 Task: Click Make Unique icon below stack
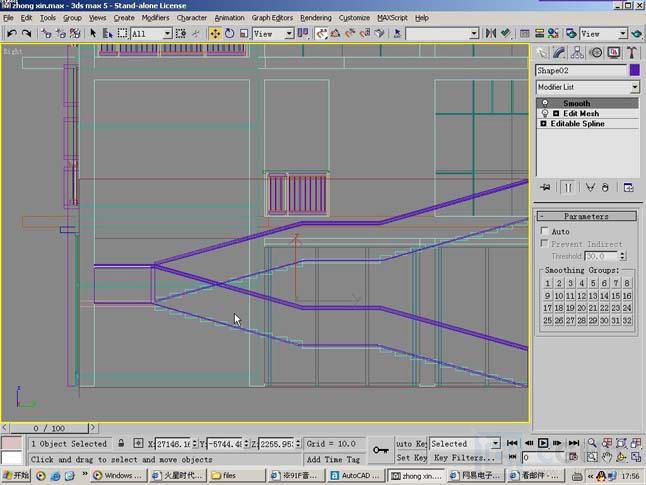pos(590,187)
